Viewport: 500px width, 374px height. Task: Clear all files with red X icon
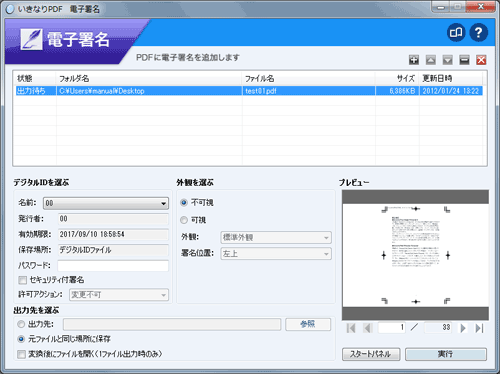[x=481, y=60]
